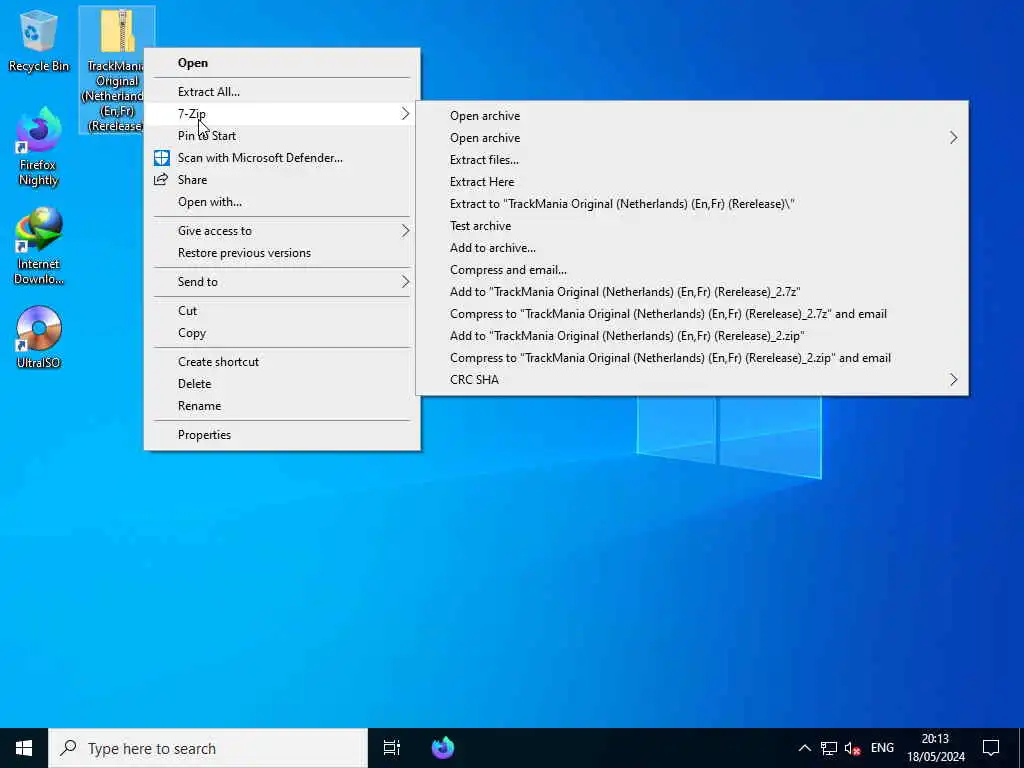Viewport: 1024px width, 768px height.
Task: Choose Pin to Start
Action: point(282,136)
